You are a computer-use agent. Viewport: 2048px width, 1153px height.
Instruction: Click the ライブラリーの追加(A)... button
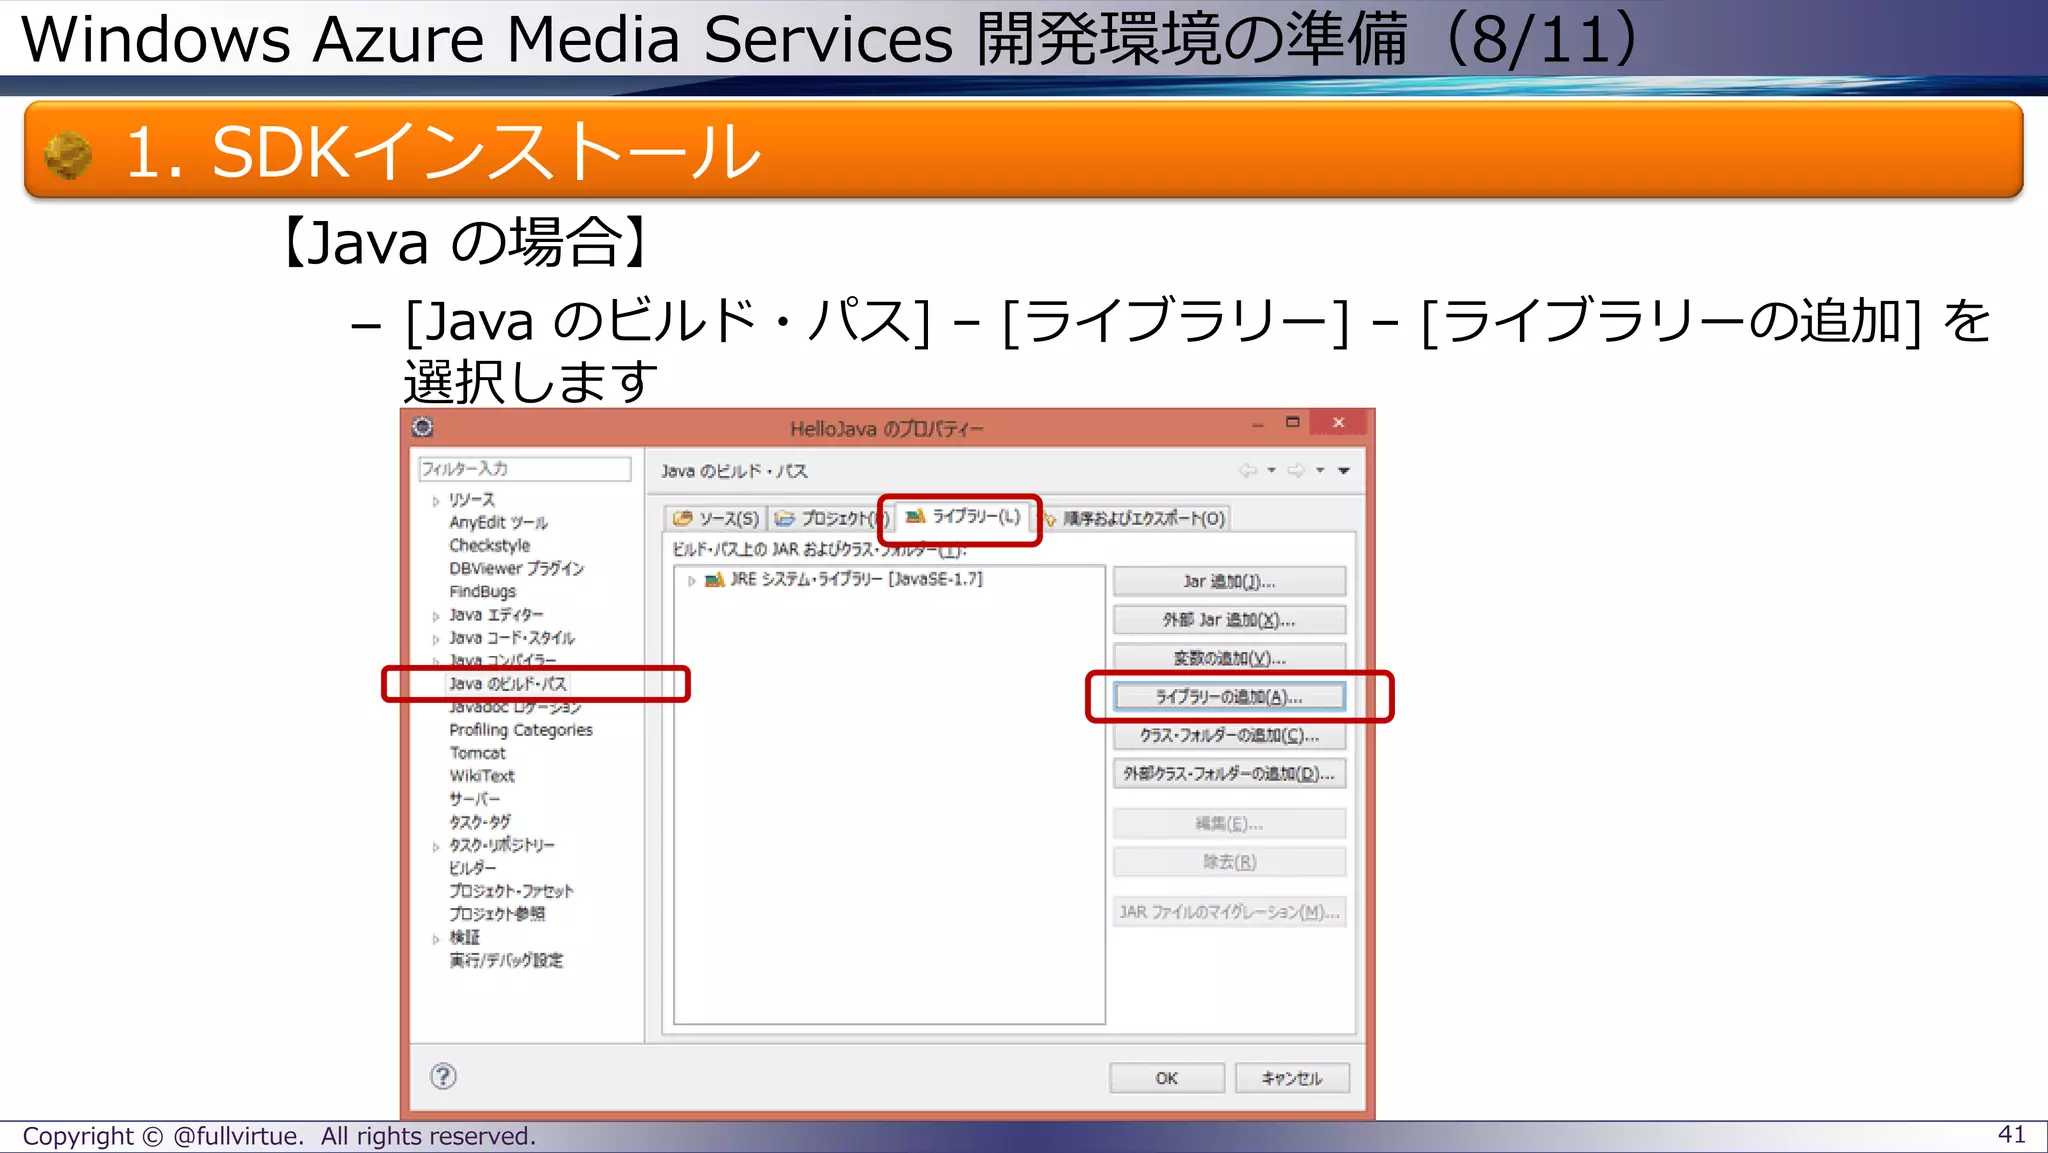pos(1229,697)
